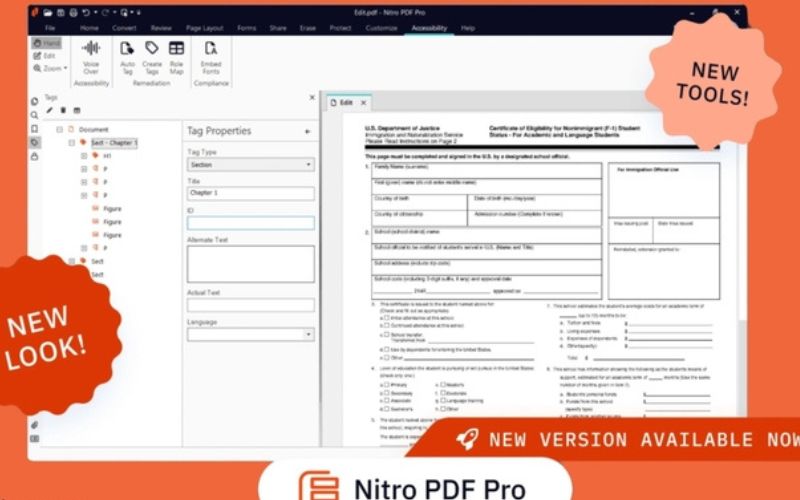Click the Redo arrow icon

click(106, 12)
